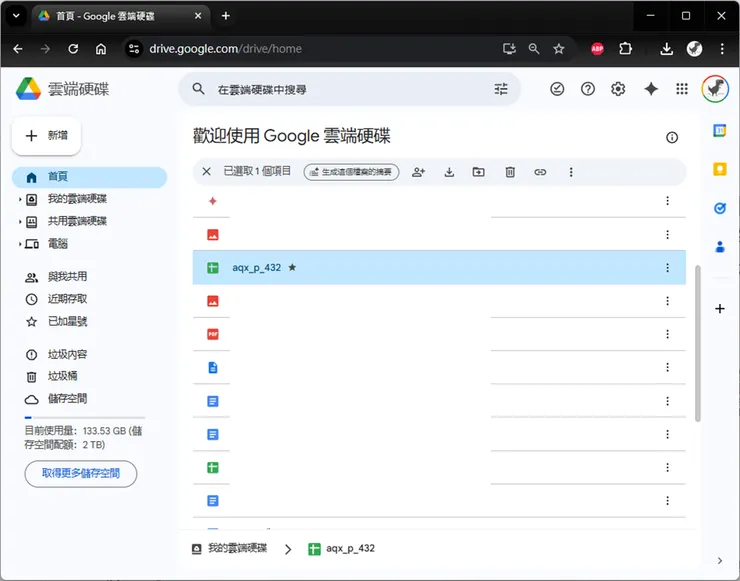Clear the current selection with X

206,171
